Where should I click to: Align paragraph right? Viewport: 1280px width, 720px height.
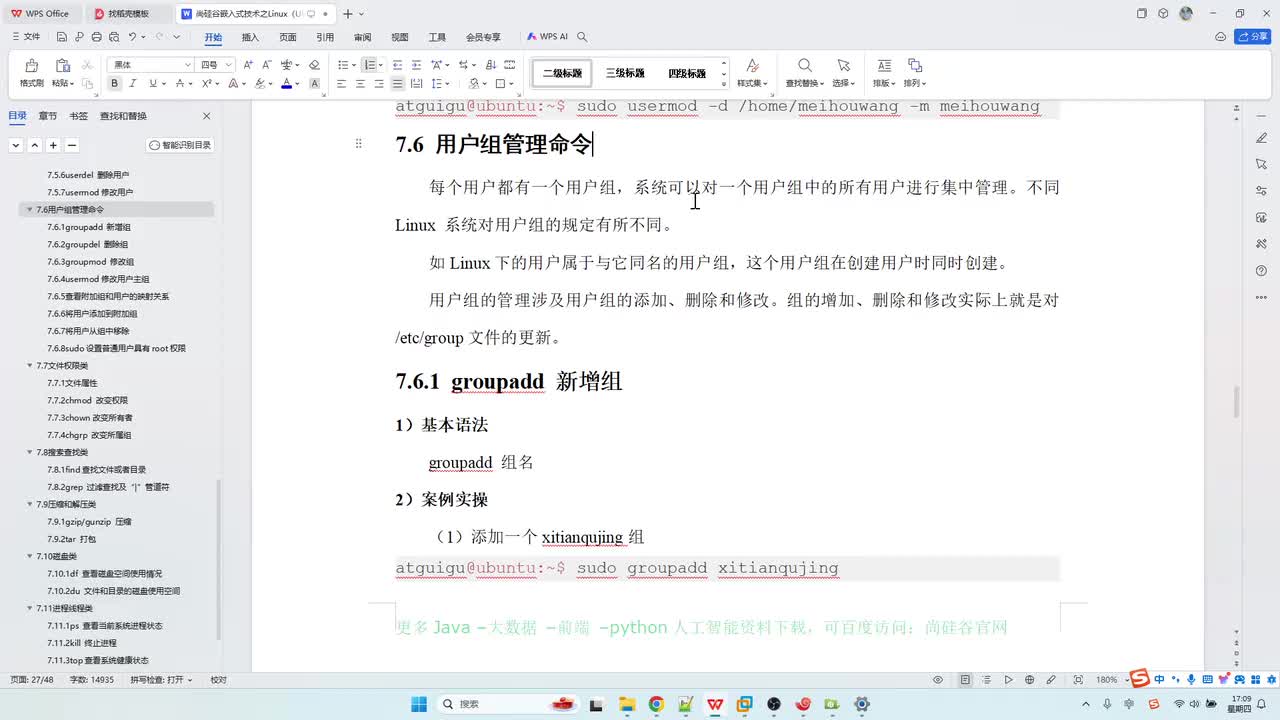[379, 84]
